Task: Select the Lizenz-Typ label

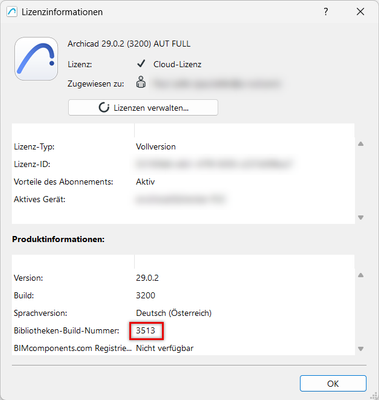Action: click(x=34, y=147)
